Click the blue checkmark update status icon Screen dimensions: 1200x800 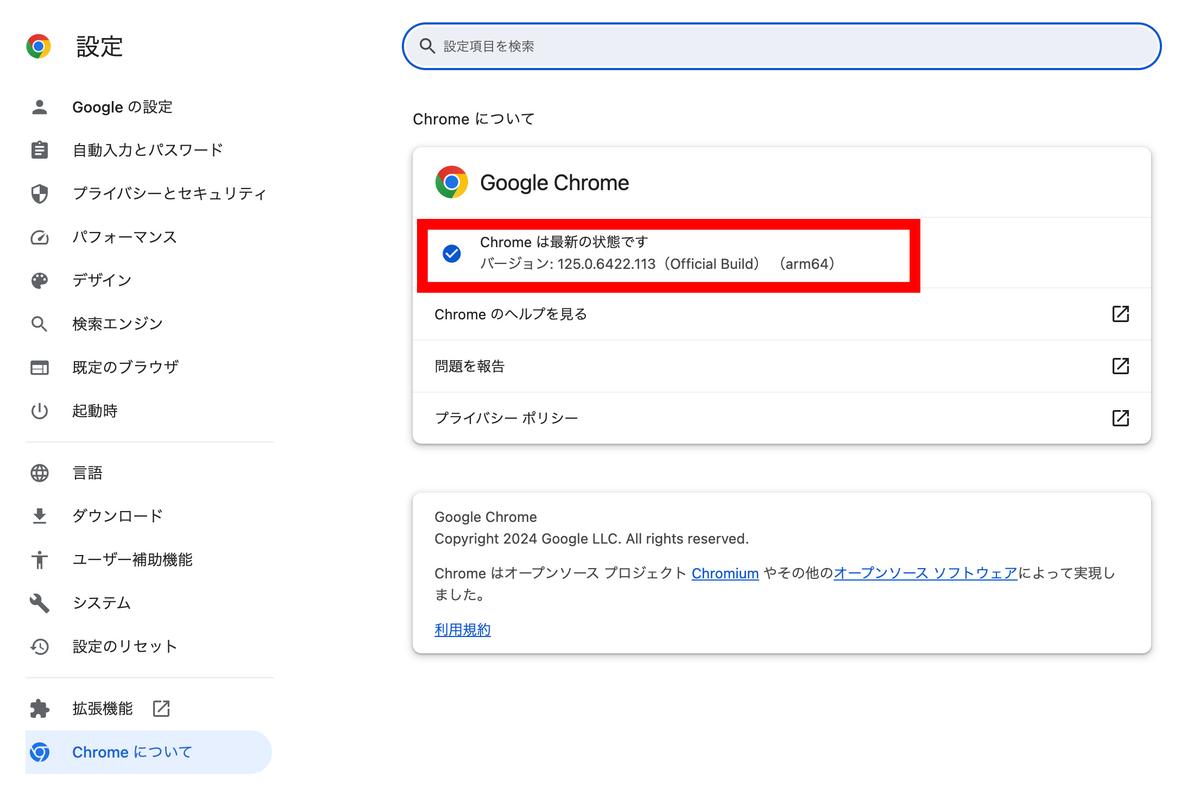pos(451,253)
